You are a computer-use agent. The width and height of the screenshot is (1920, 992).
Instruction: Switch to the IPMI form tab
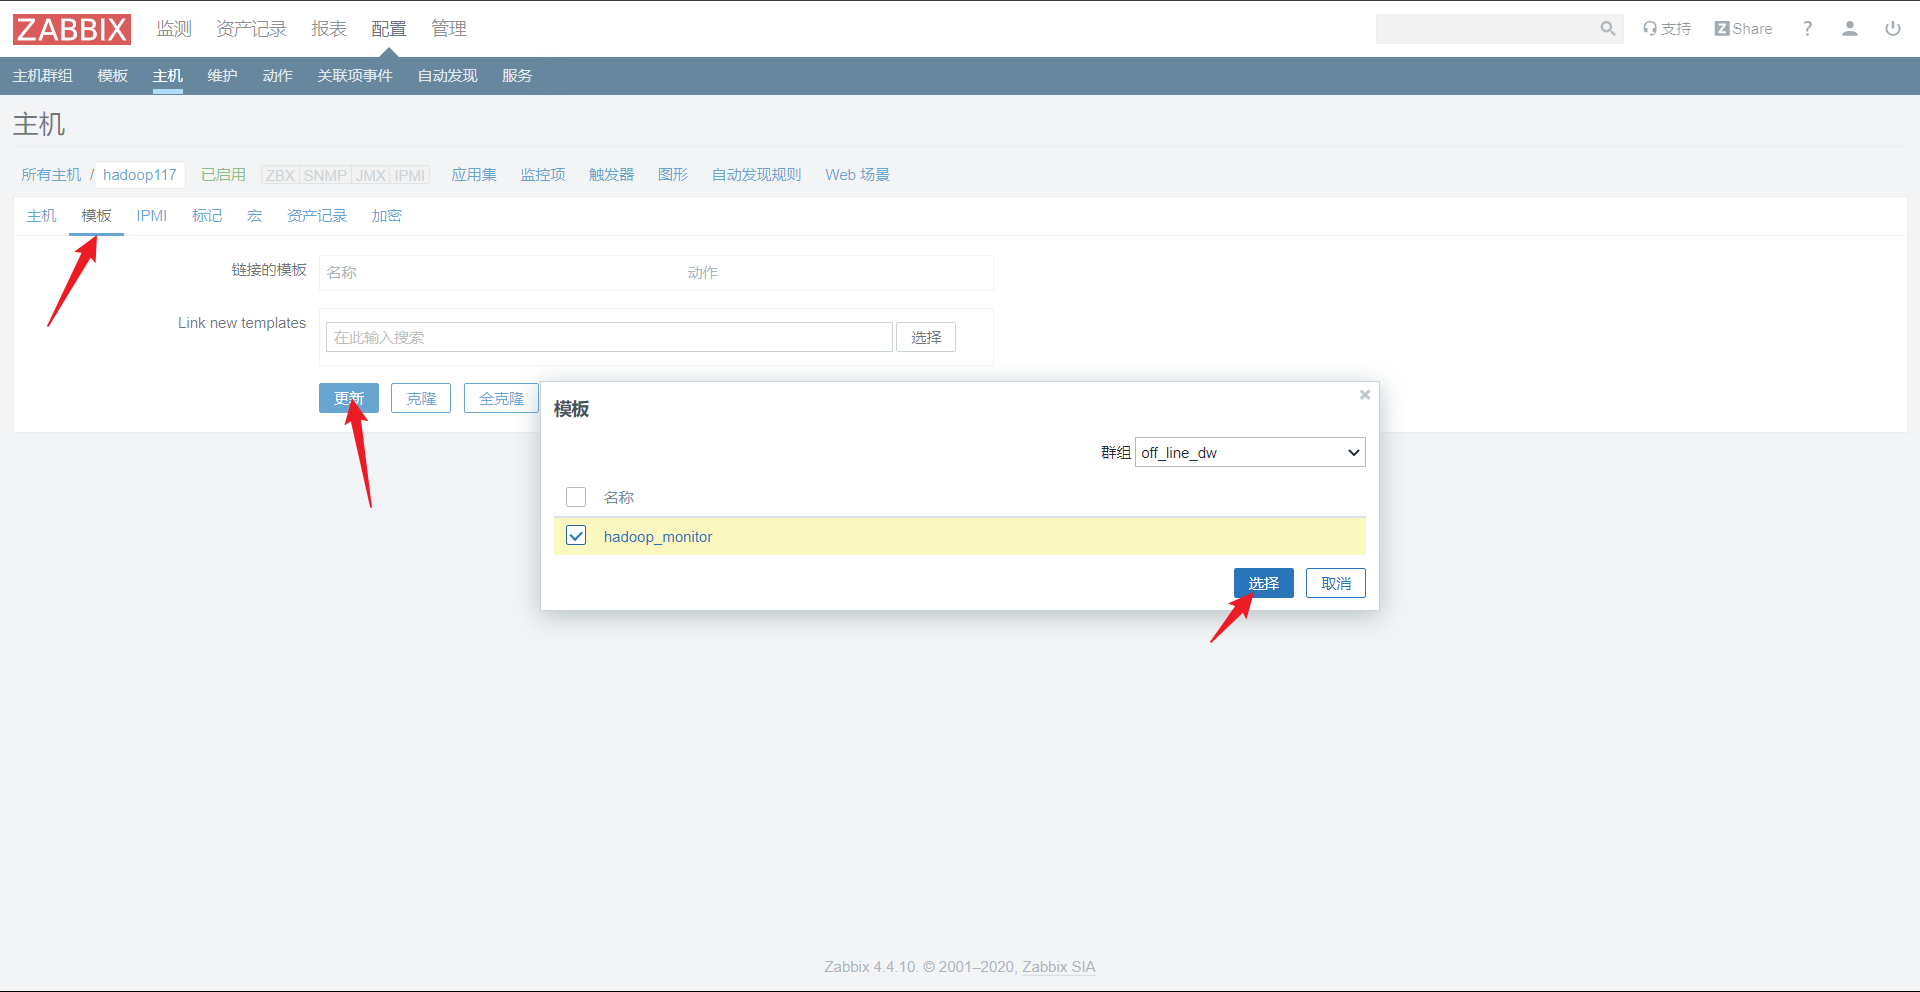tap(152, 216)
